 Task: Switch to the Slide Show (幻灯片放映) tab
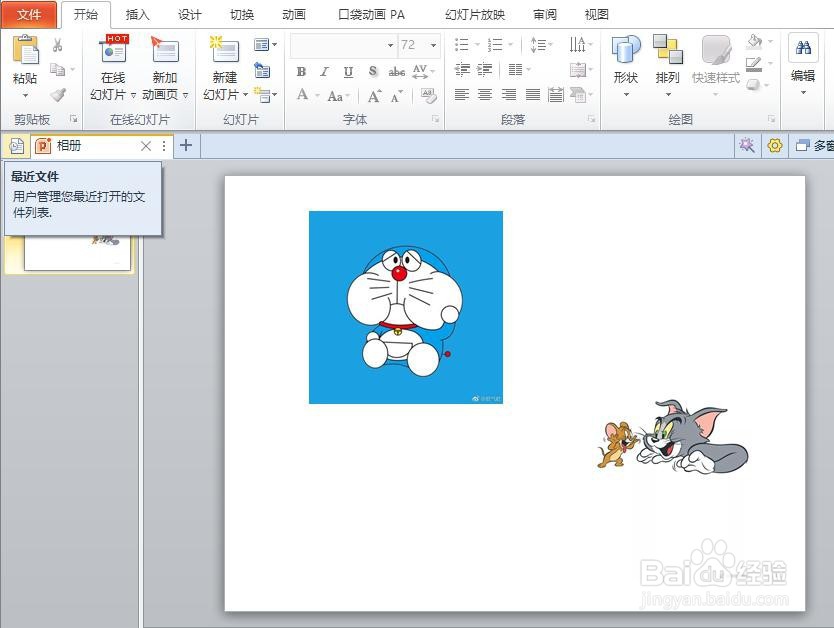475,14
